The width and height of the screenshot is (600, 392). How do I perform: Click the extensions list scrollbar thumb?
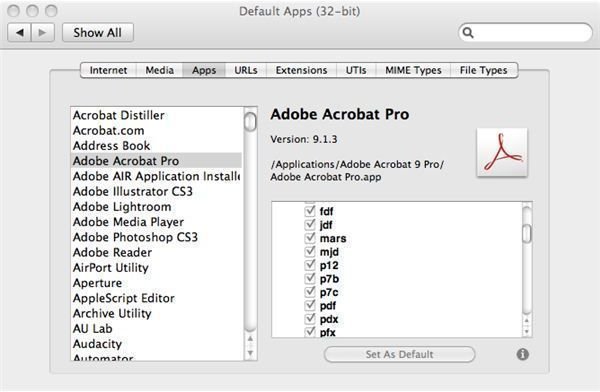pyautogui.click(x=527, y=234)
